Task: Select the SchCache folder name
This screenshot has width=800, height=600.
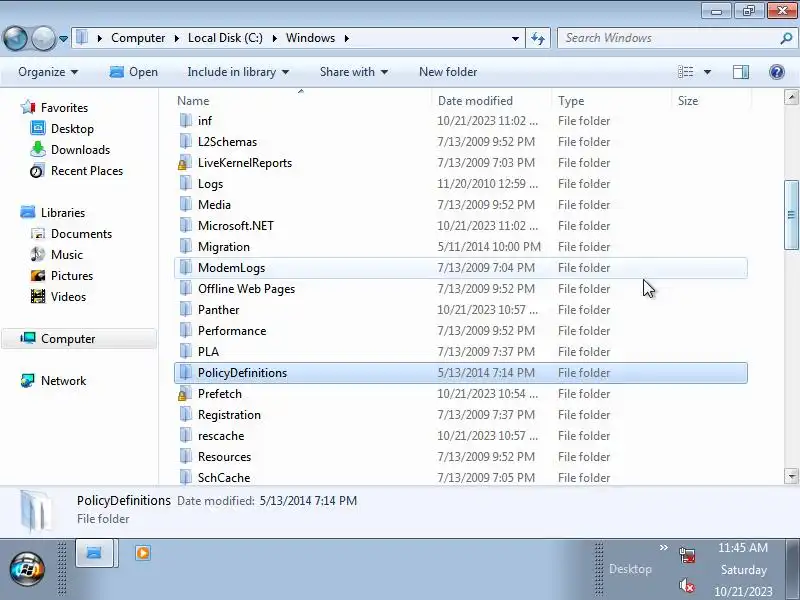Action: [x=224, y=478]
